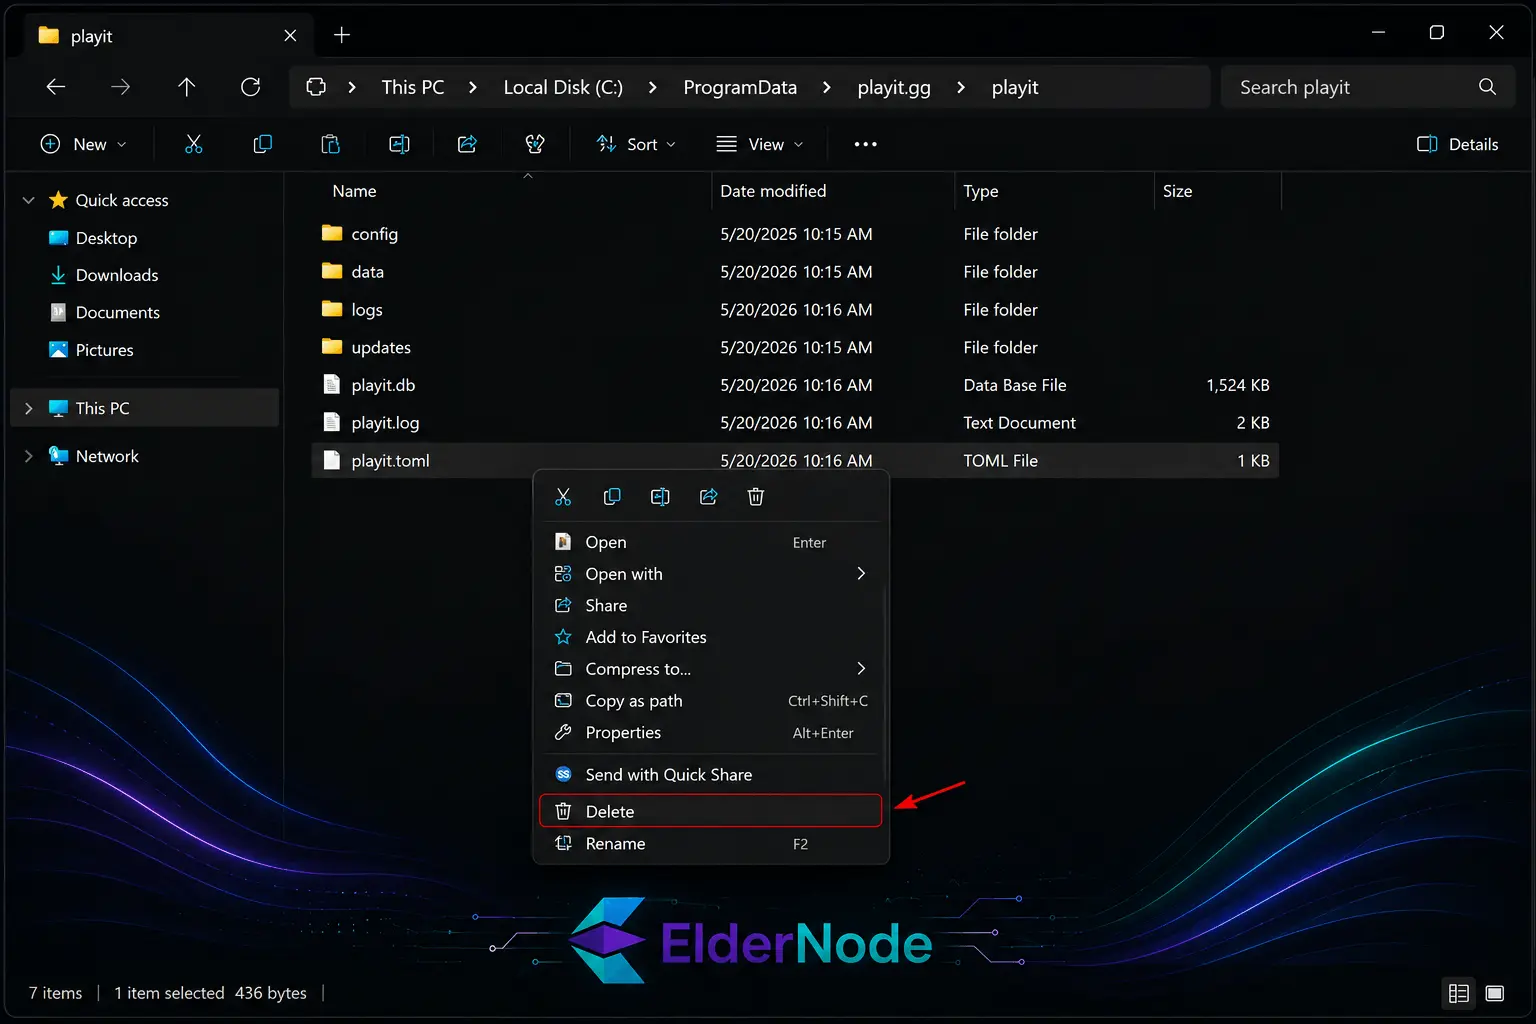
Task: Open the Sort dropdown
Action: pos(636,144)
